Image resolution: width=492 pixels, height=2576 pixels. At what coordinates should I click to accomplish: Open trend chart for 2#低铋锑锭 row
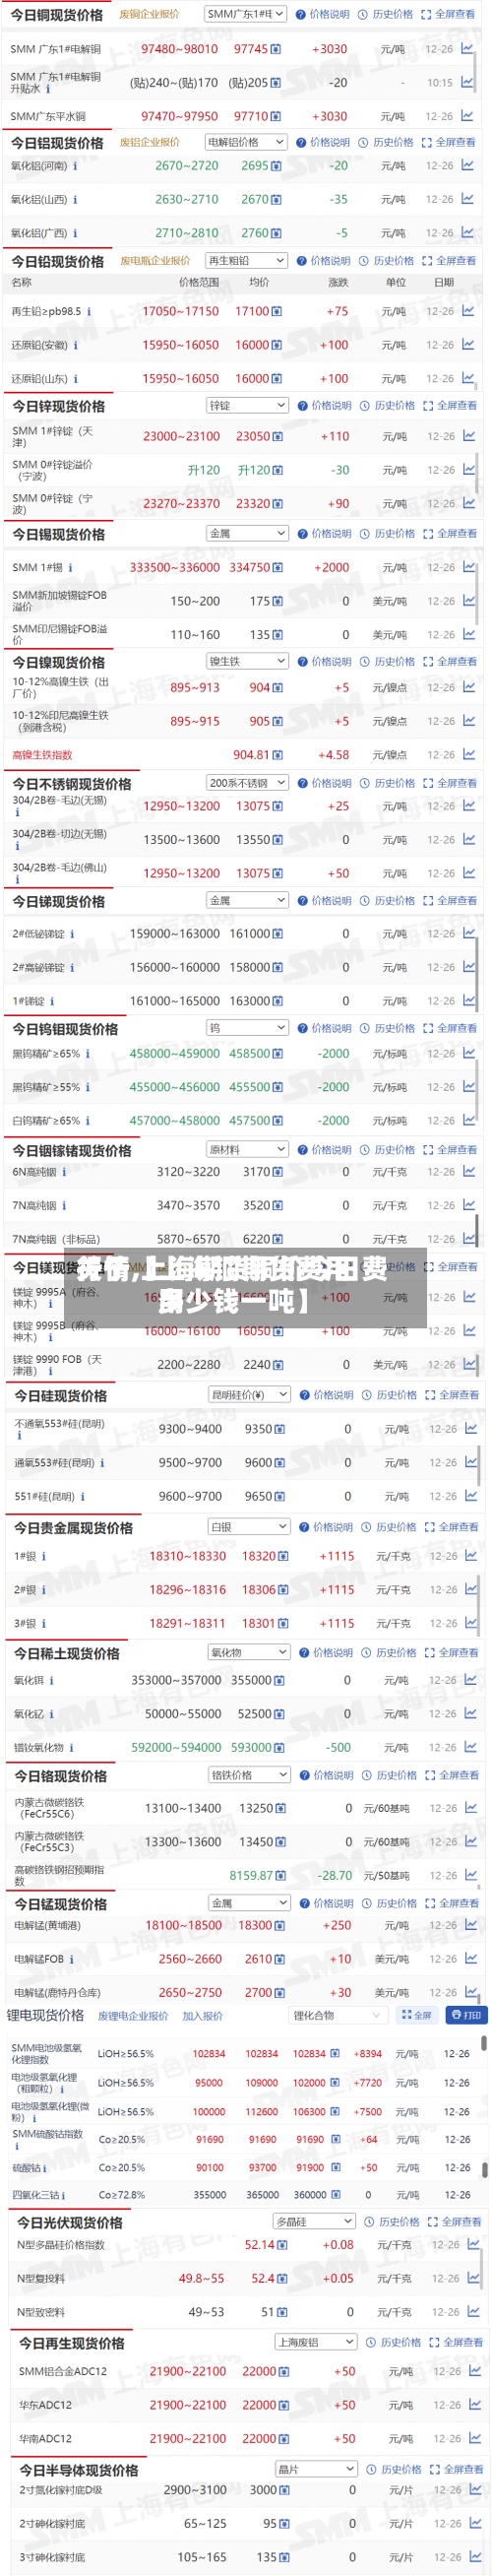468,933
